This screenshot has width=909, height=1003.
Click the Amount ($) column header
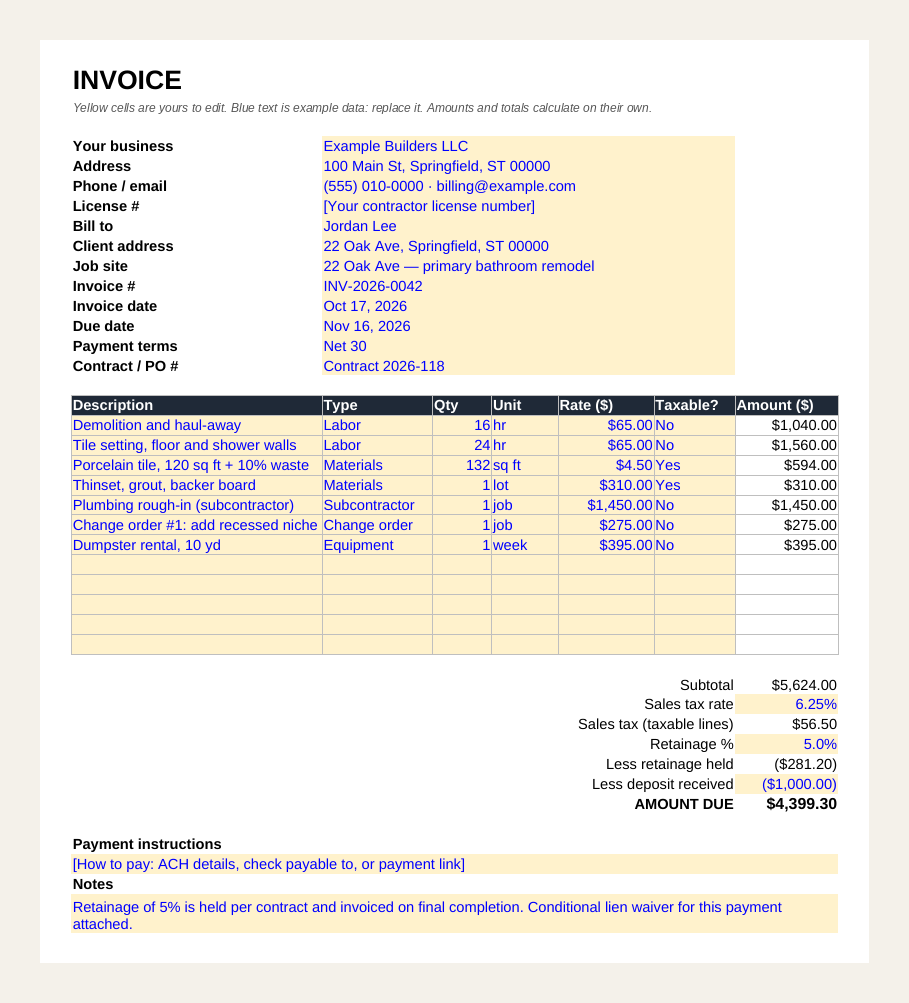787,406
